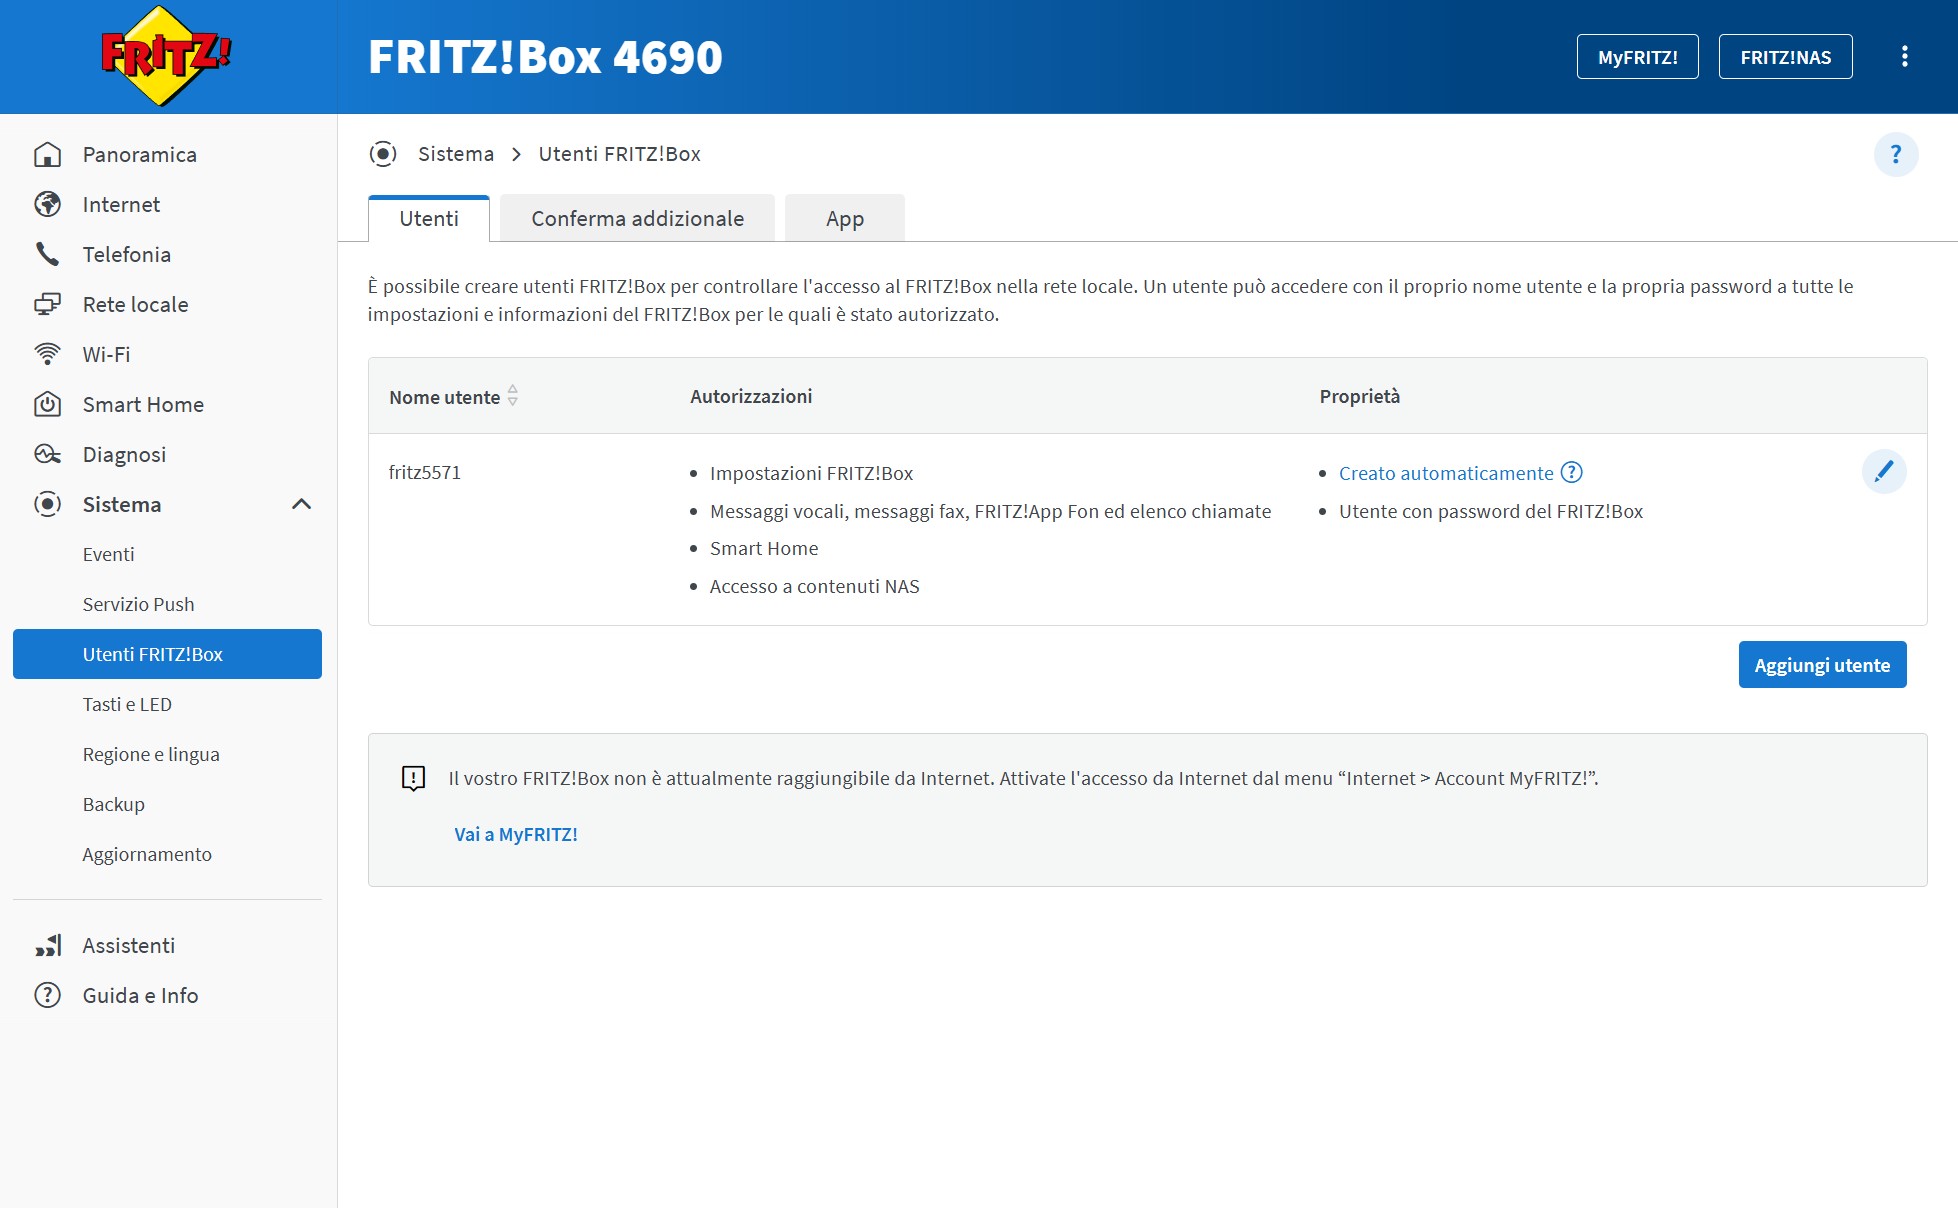Click the Telefonia phone icon
Image resolution: width=1958 pixels, height=1208 pixels.
pyautogui.click(x=47, y=254)
